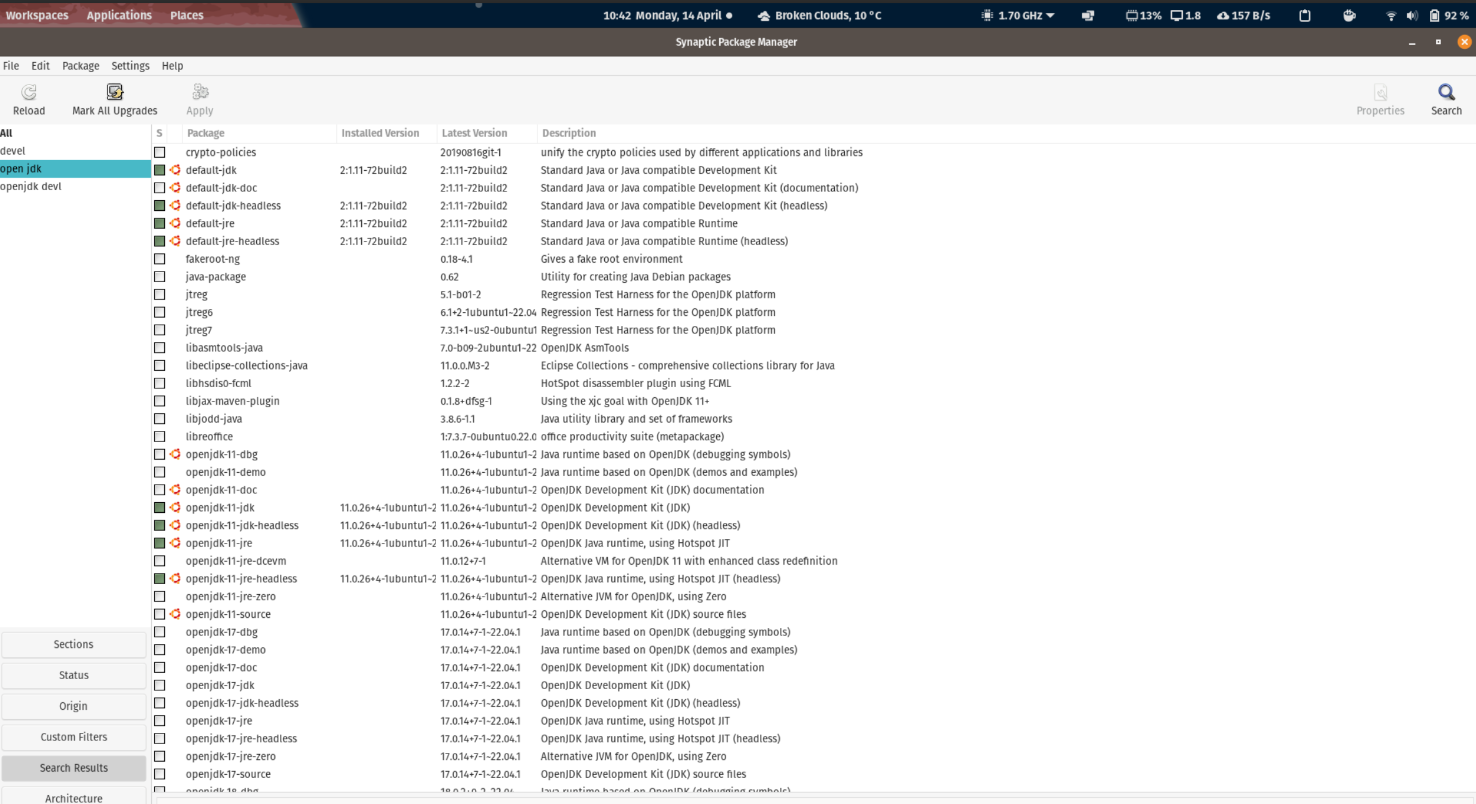Click the Ubuntu logo beside default-jdk
Screen dimensions: 1476x804
[x=175, y=170]
